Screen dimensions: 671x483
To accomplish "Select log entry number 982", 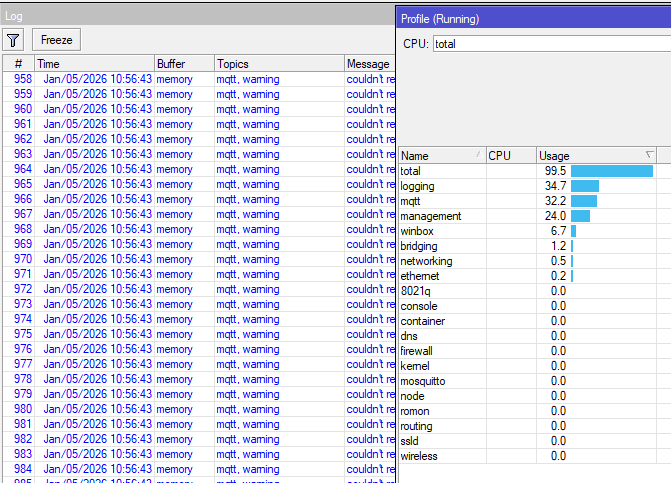I will point(199,439).
